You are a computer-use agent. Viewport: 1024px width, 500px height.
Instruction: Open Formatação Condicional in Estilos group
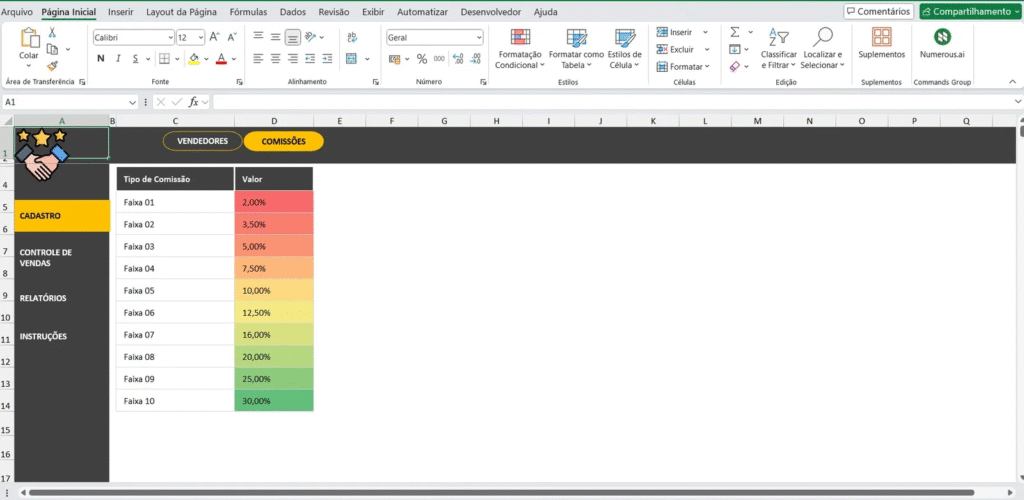point(520,48)
